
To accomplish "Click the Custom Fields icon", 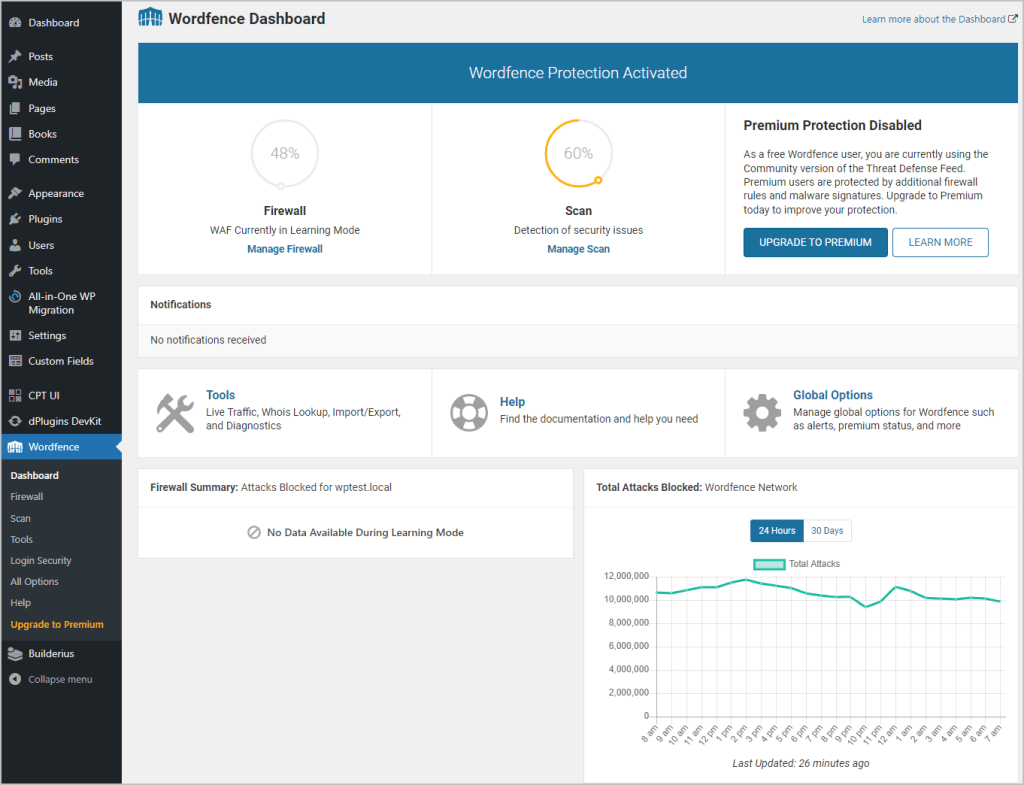I will [x=15, y=360].
